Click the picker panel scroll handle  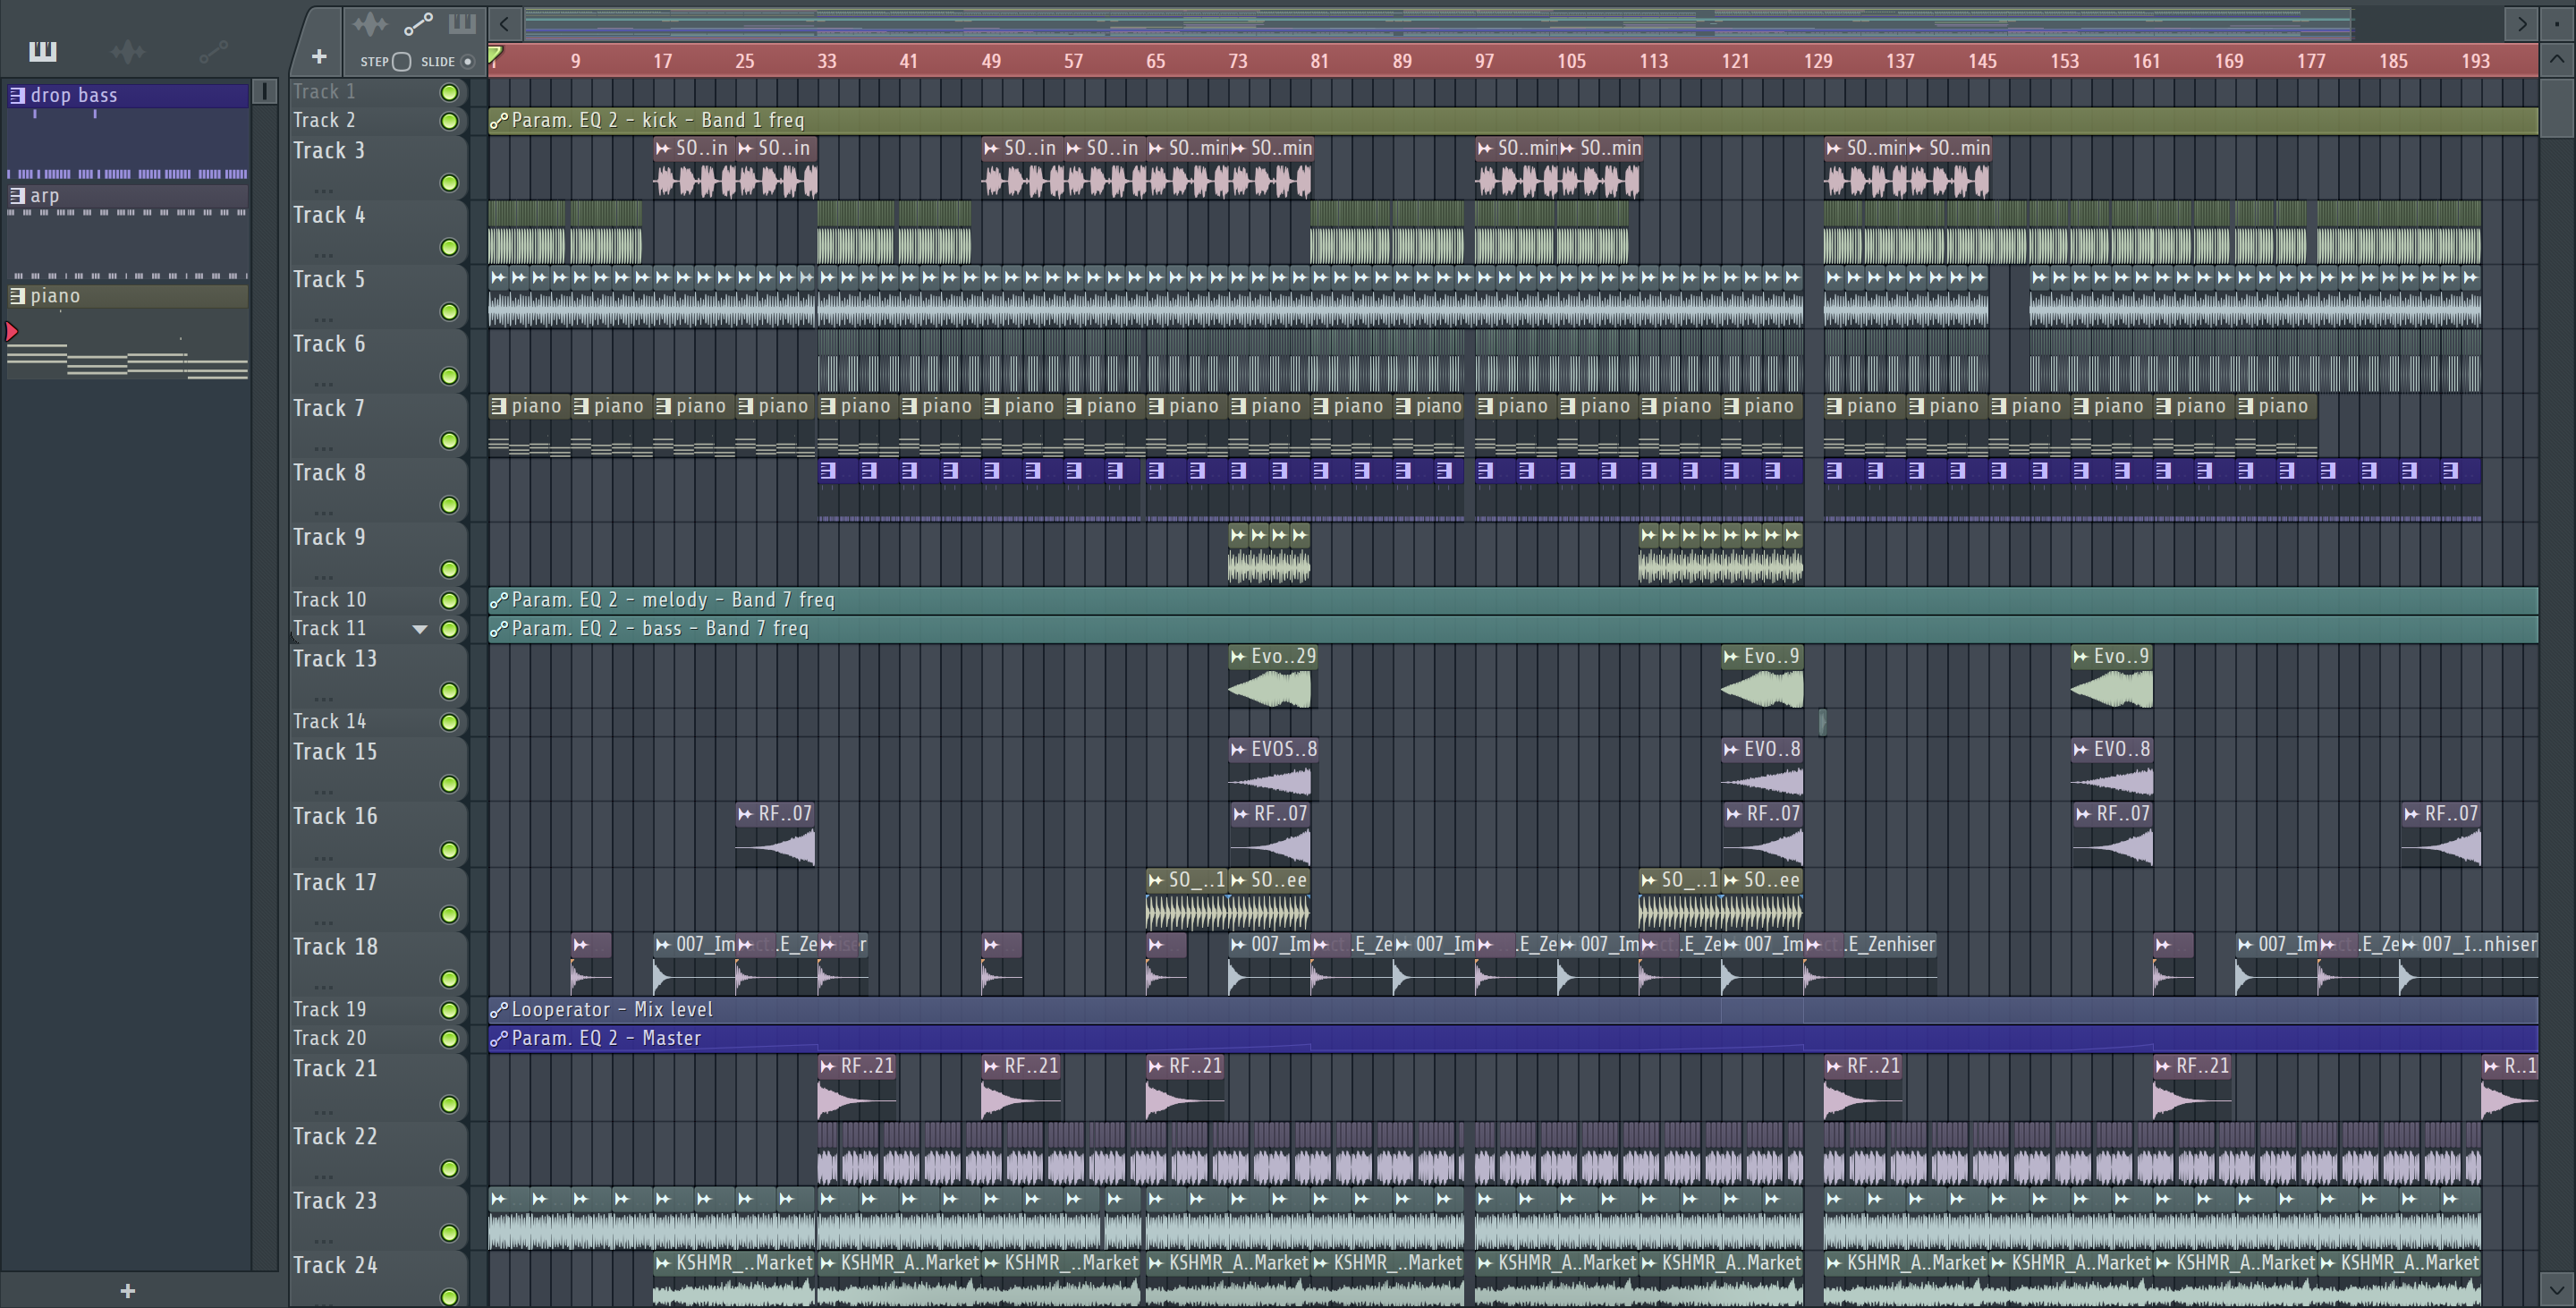click(263, 92)
